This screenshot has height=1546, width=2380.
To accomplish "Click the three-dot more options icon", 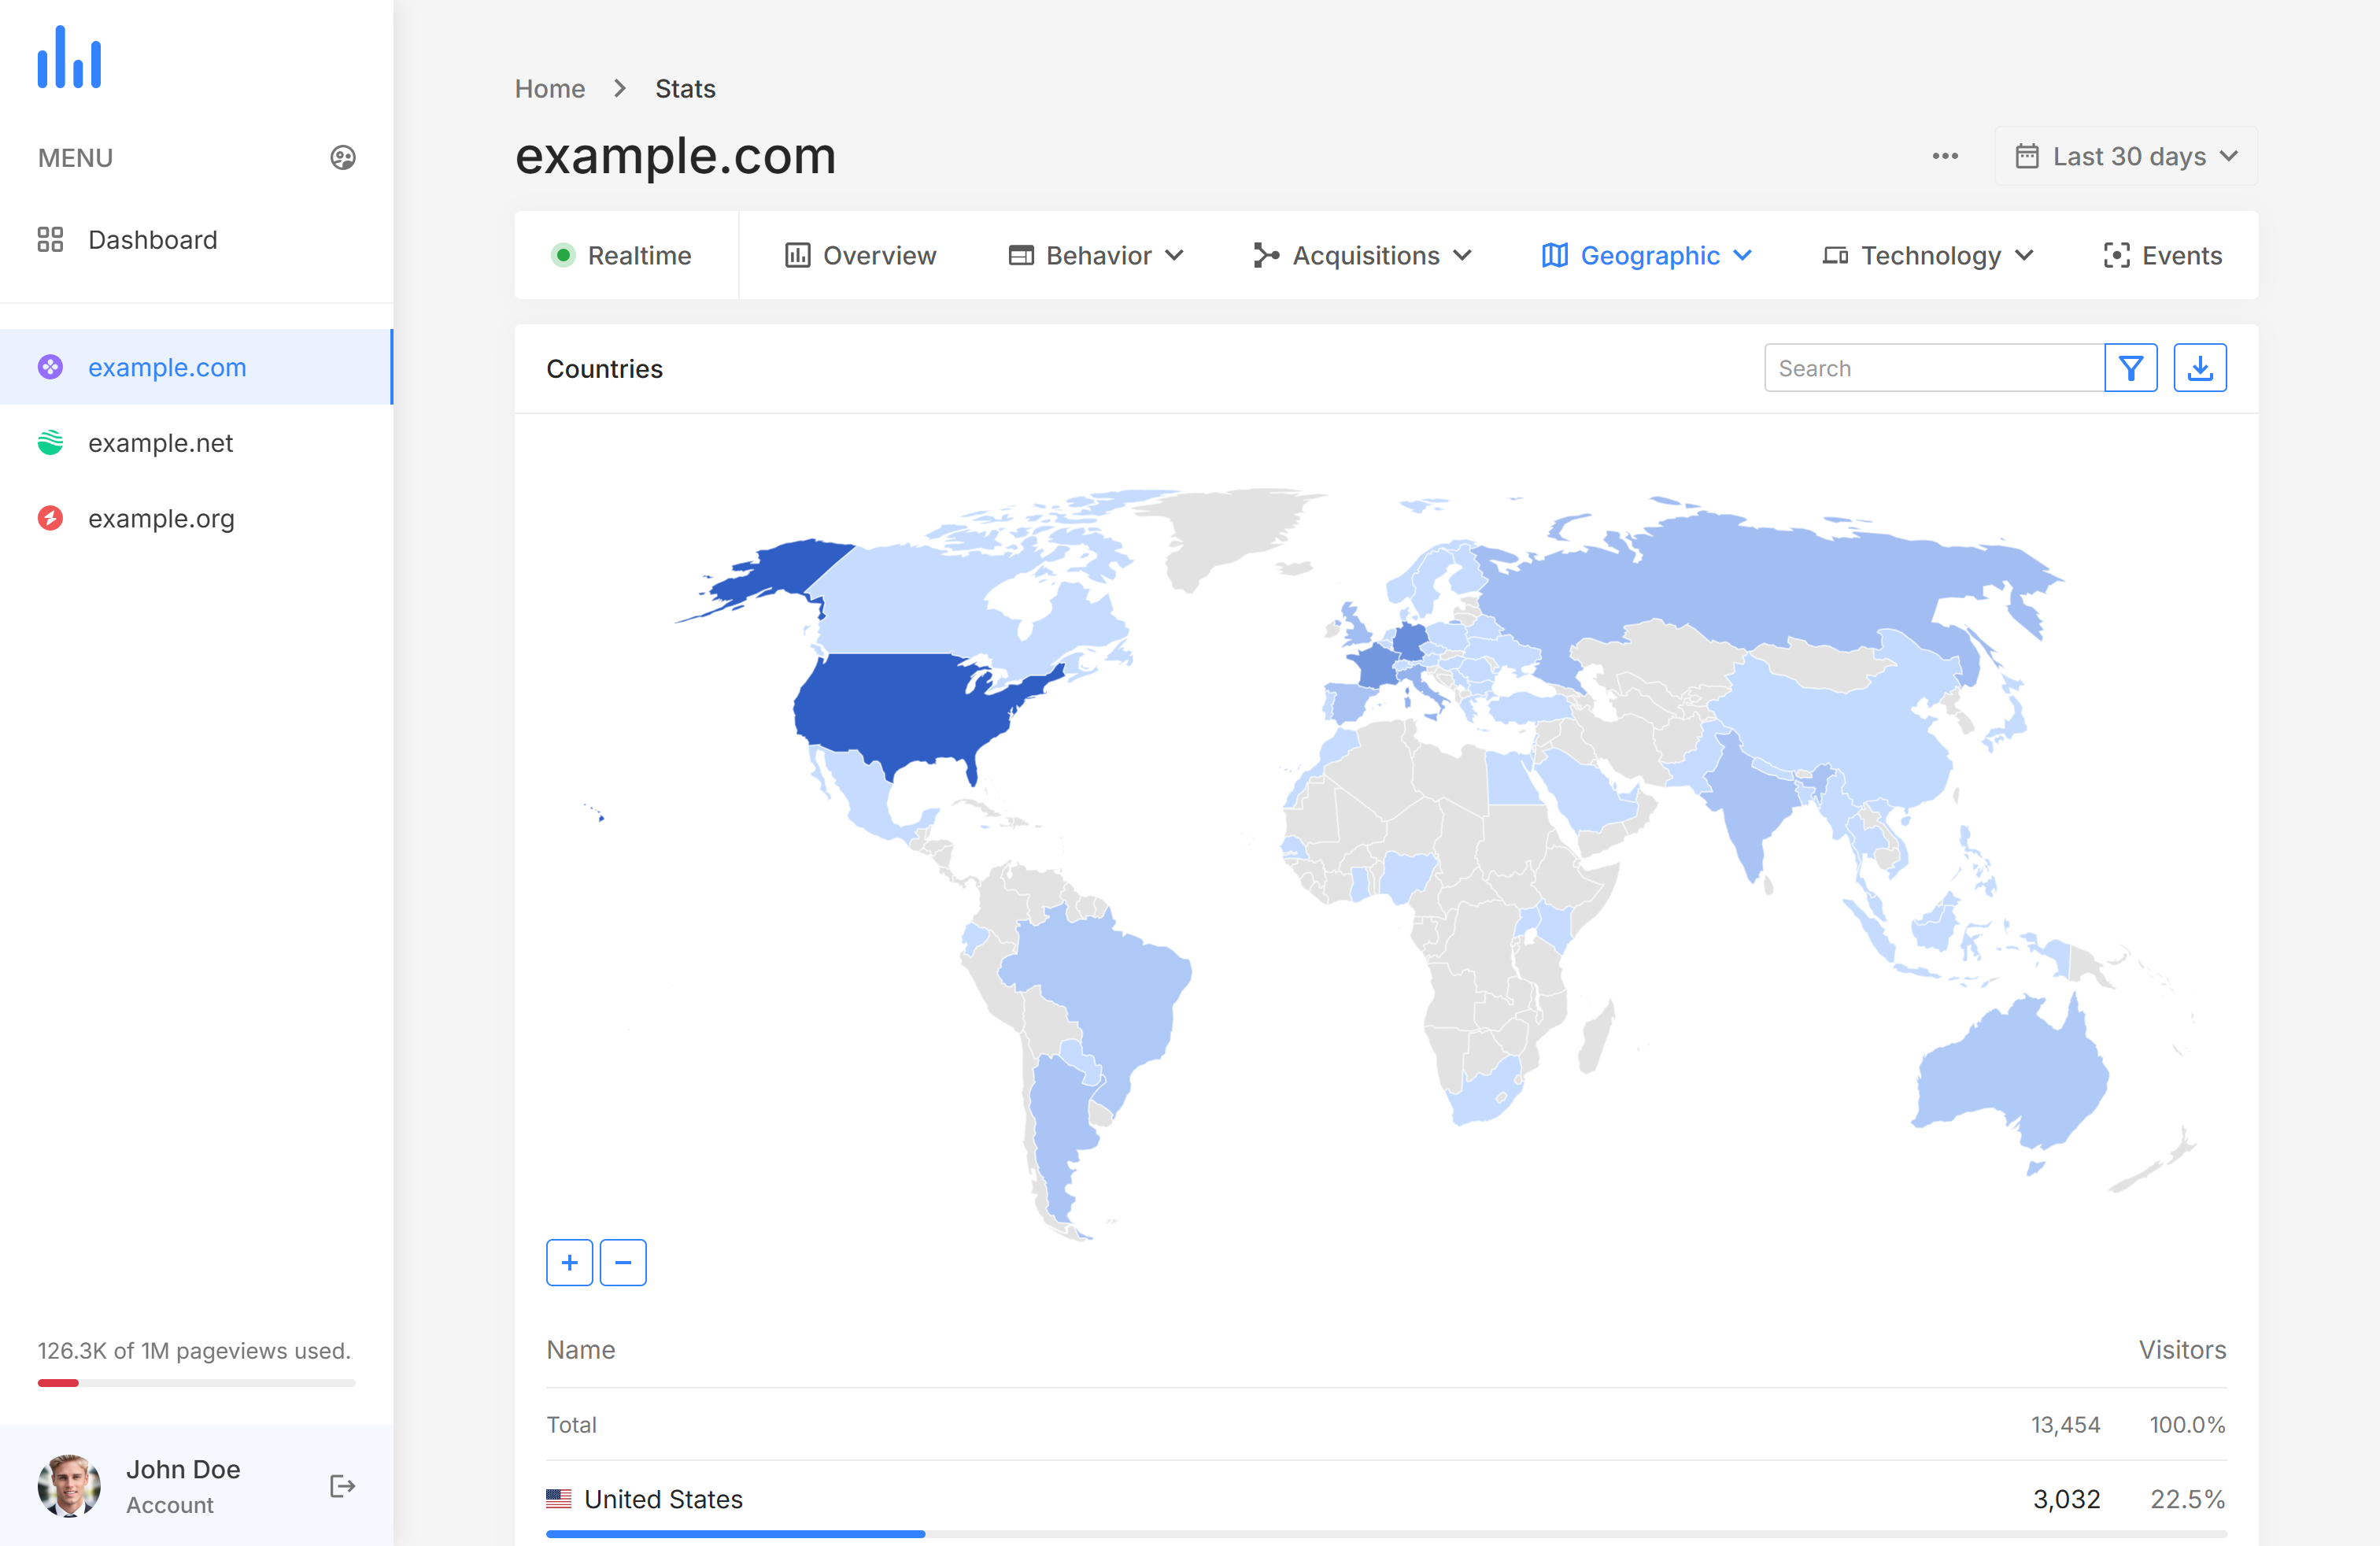I will (x=1945, y=156).
